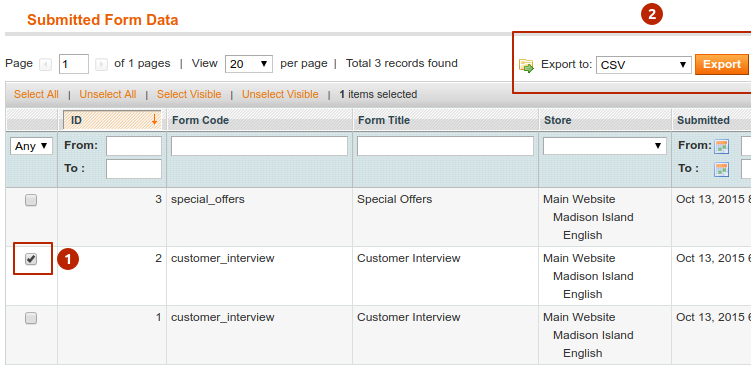Click the Unselect Visible link

click(280, 95)
